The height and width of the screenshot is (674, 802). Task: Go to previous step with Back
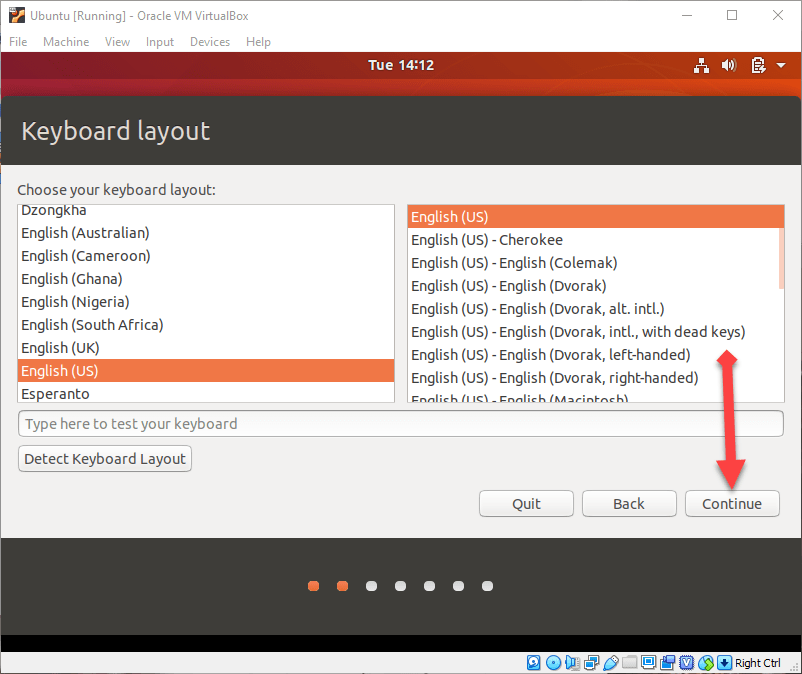[x=629, y=504]
